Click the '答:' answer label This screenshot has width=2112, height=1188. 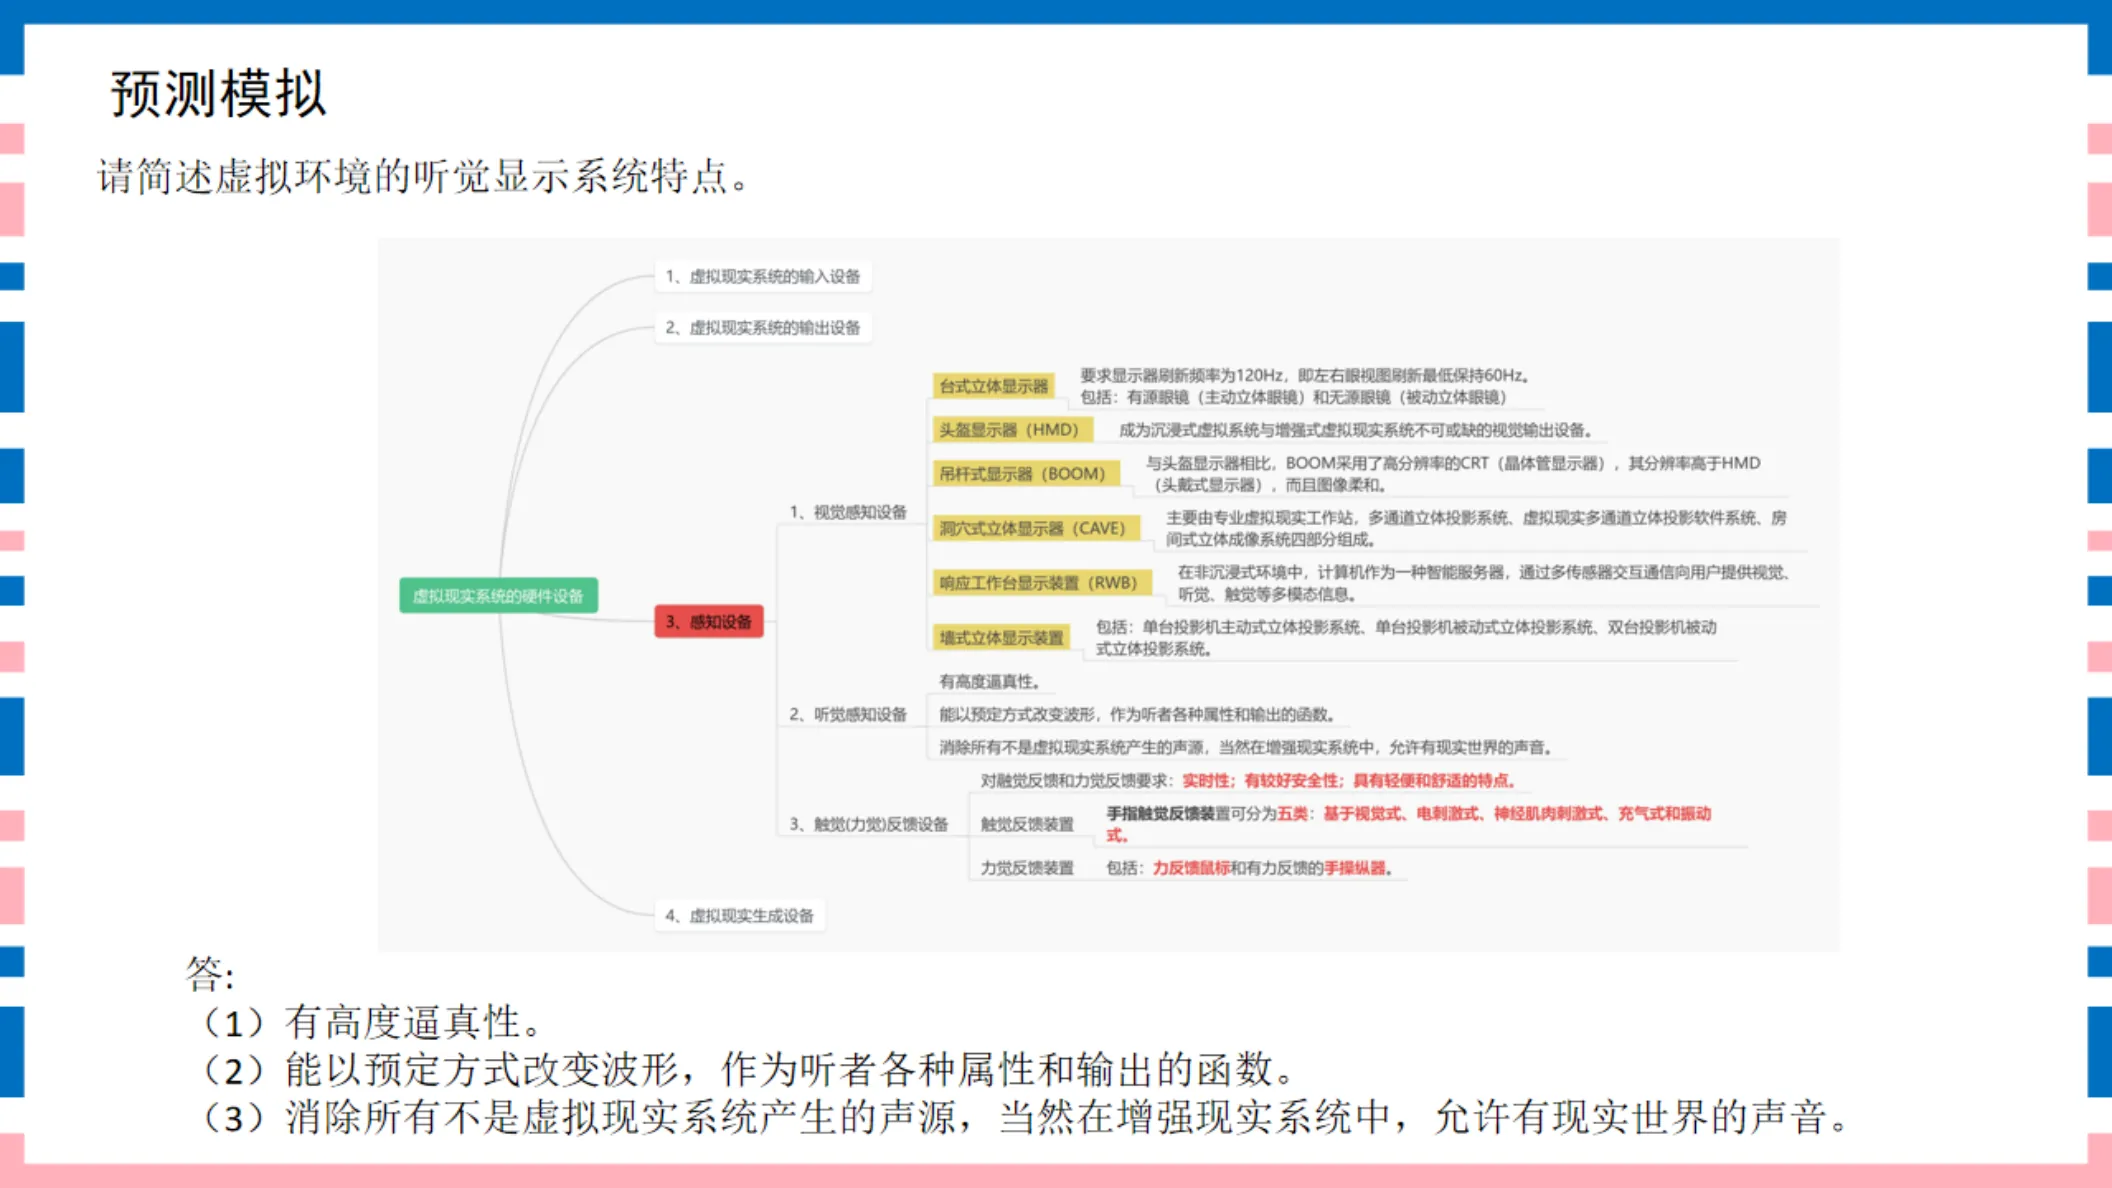tap(210, 973)
